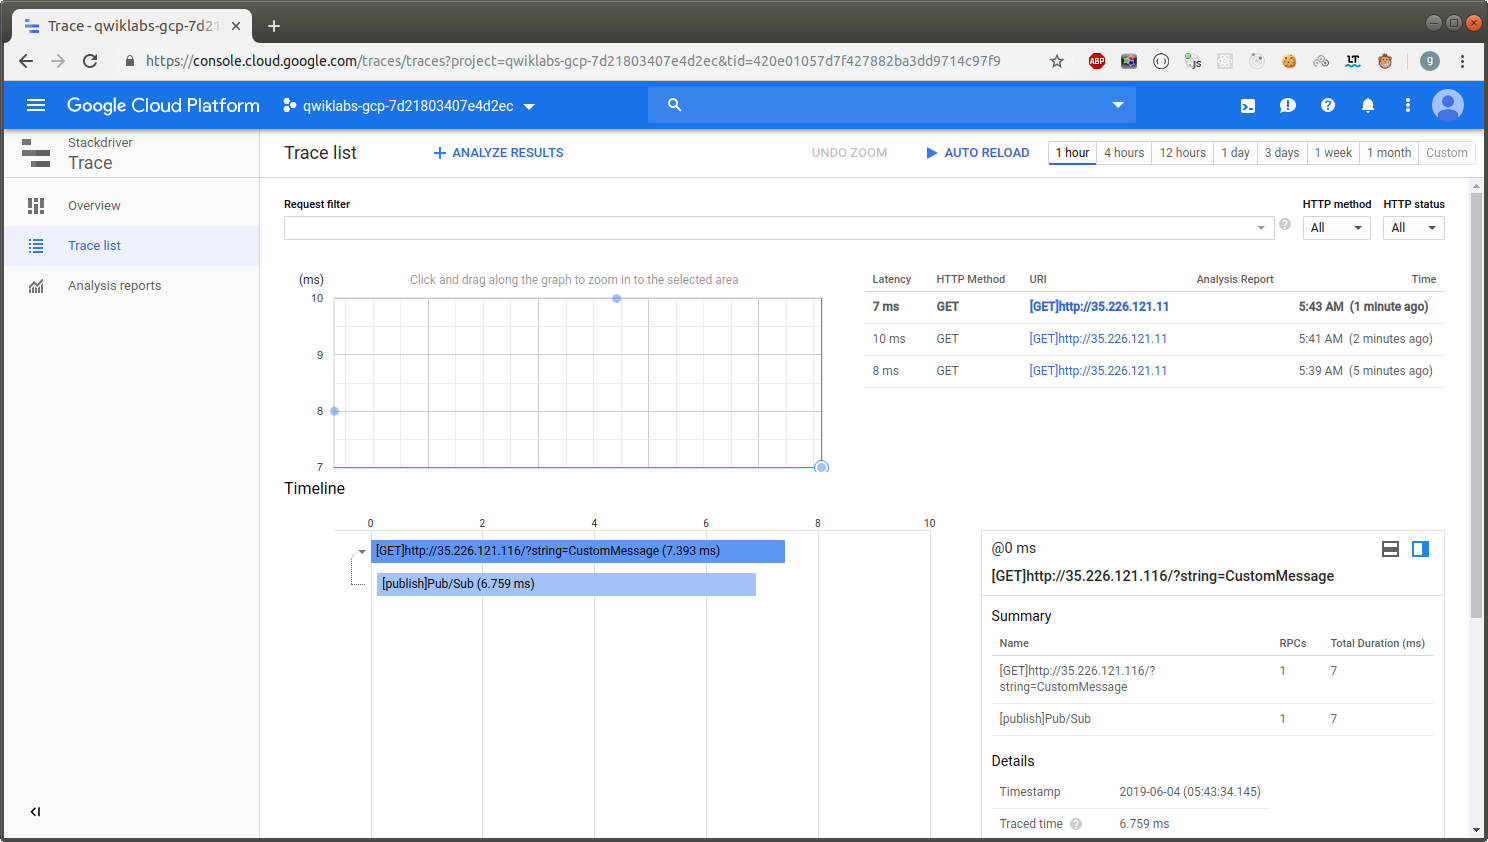
Task: Go back in browser
Action: click(x=26, y=61)
